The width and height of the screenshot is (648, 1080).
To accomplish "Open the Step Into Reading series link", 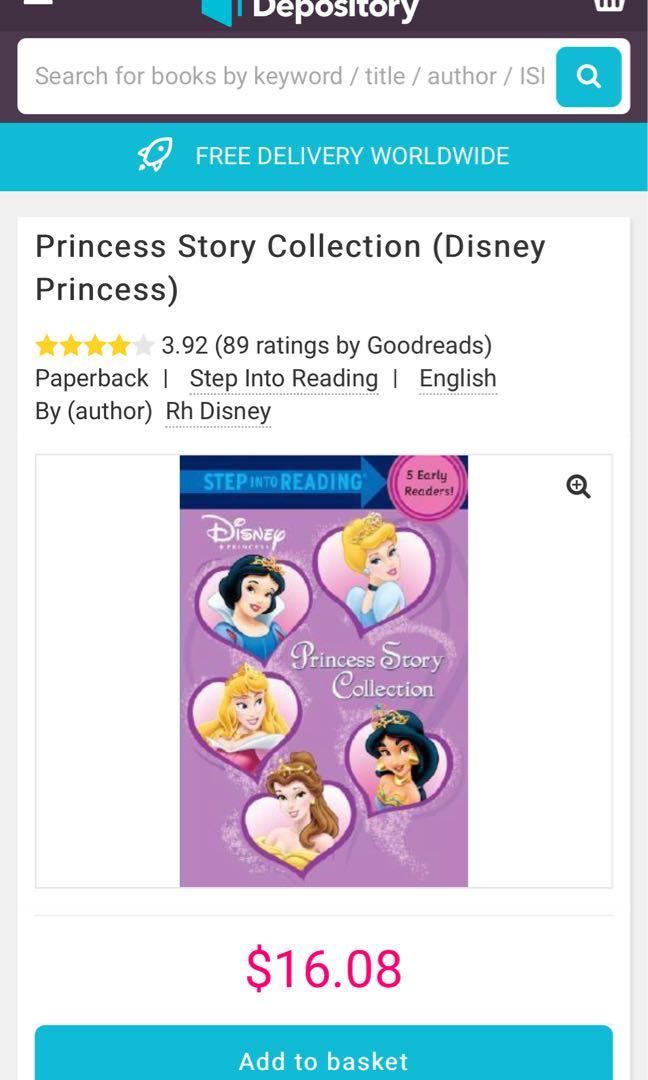I will 283,378.
